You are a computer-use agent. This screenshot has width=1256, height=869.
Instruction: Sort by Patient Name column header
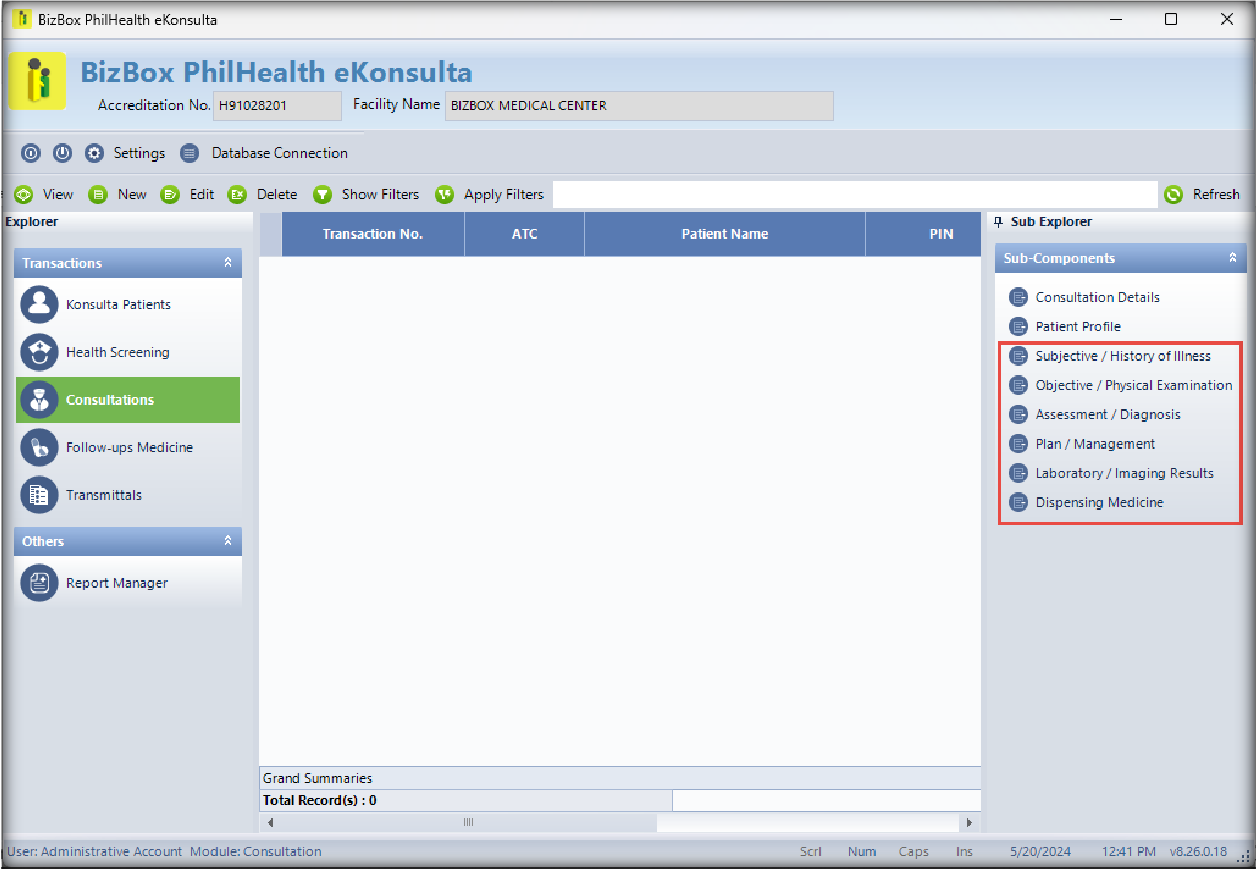[x=724, y=234]
